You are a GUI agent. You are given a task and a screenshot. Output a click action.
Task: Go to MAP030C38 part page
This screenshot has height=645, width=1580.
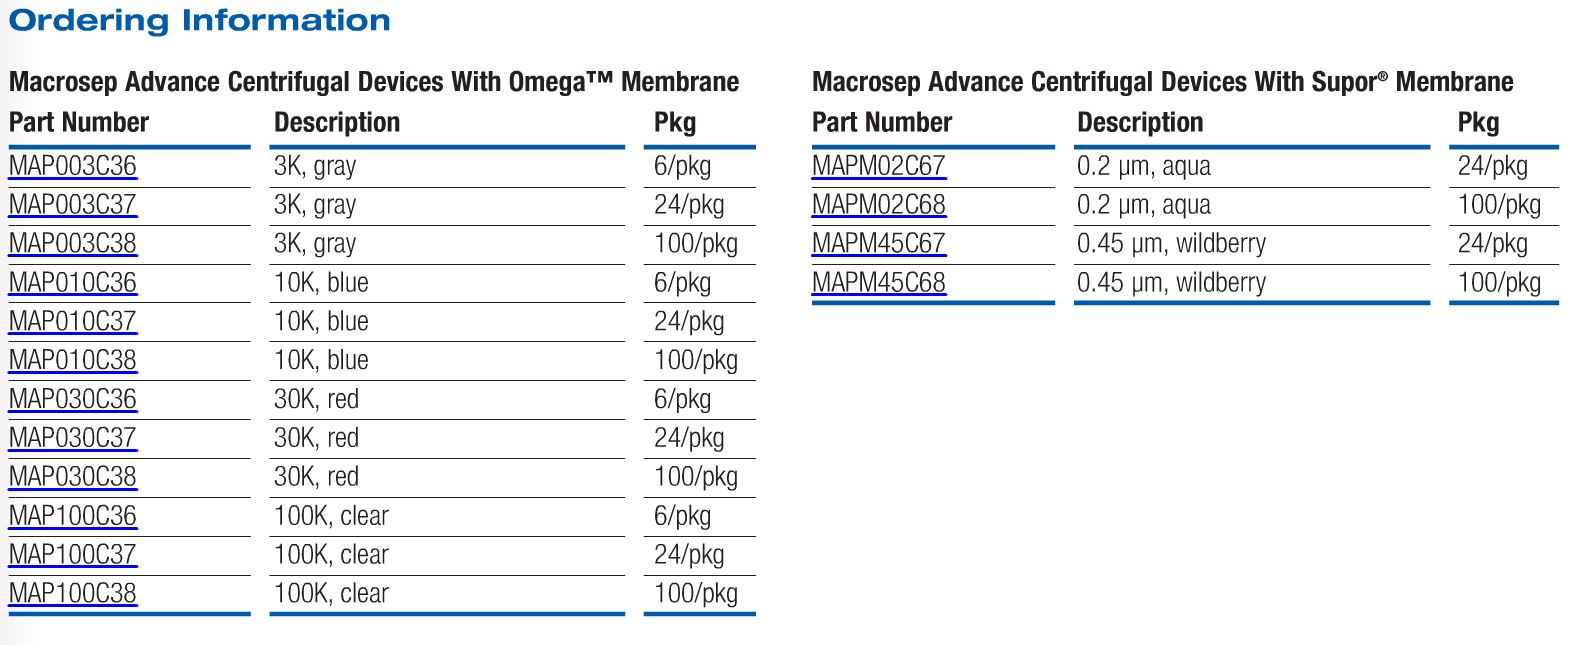73,477
